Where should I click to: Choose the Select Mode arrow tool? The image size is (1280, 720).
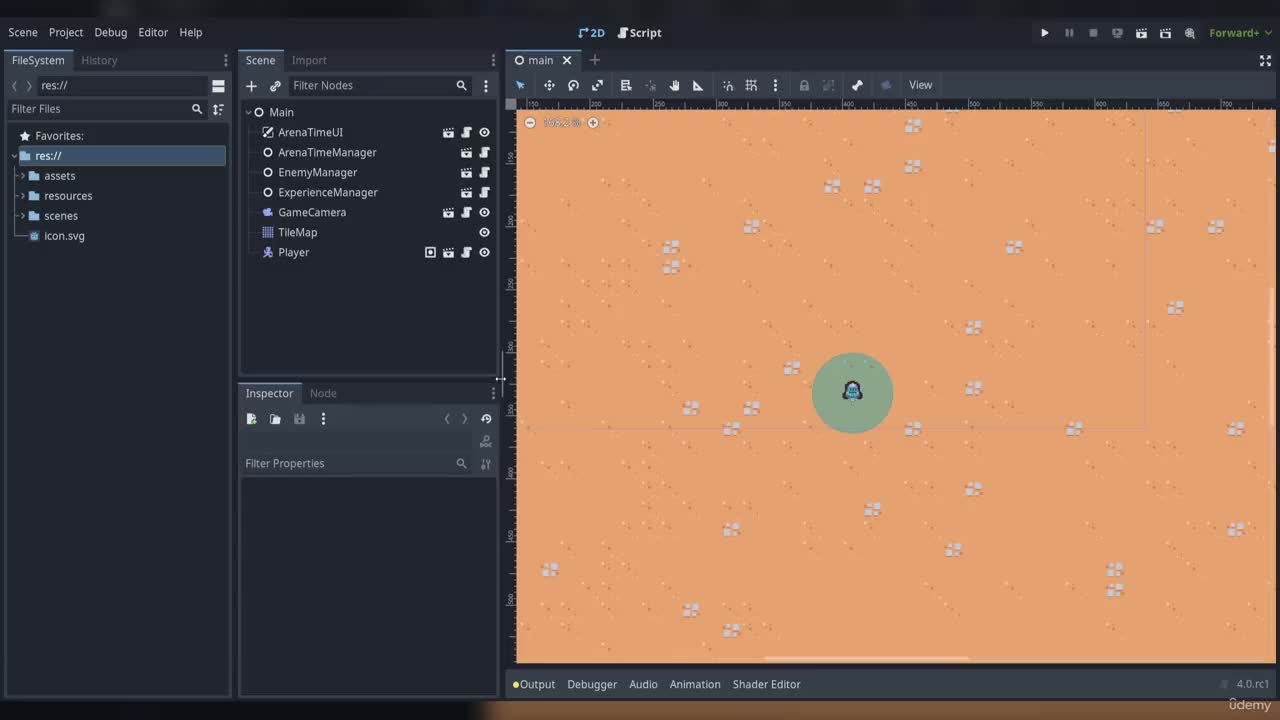click(520, 85)
